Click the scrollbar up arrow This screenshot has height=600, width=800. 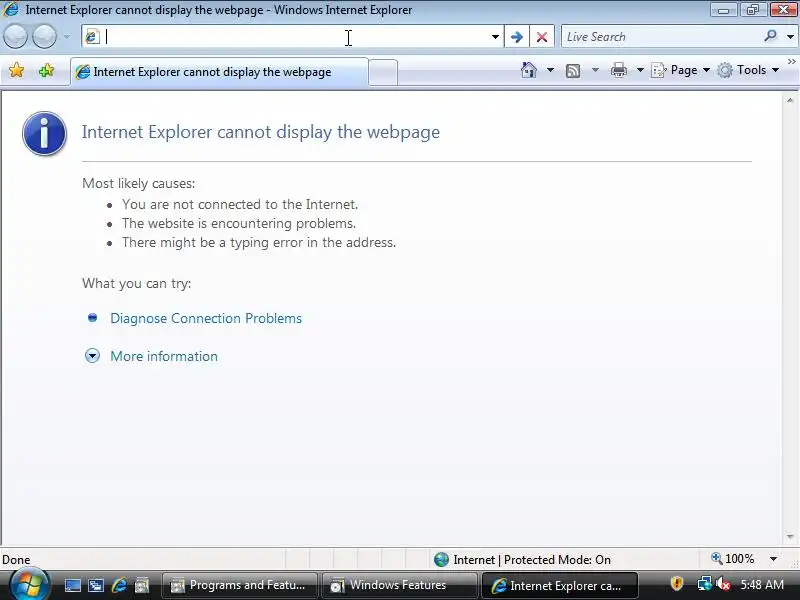[x=790, y=100]
